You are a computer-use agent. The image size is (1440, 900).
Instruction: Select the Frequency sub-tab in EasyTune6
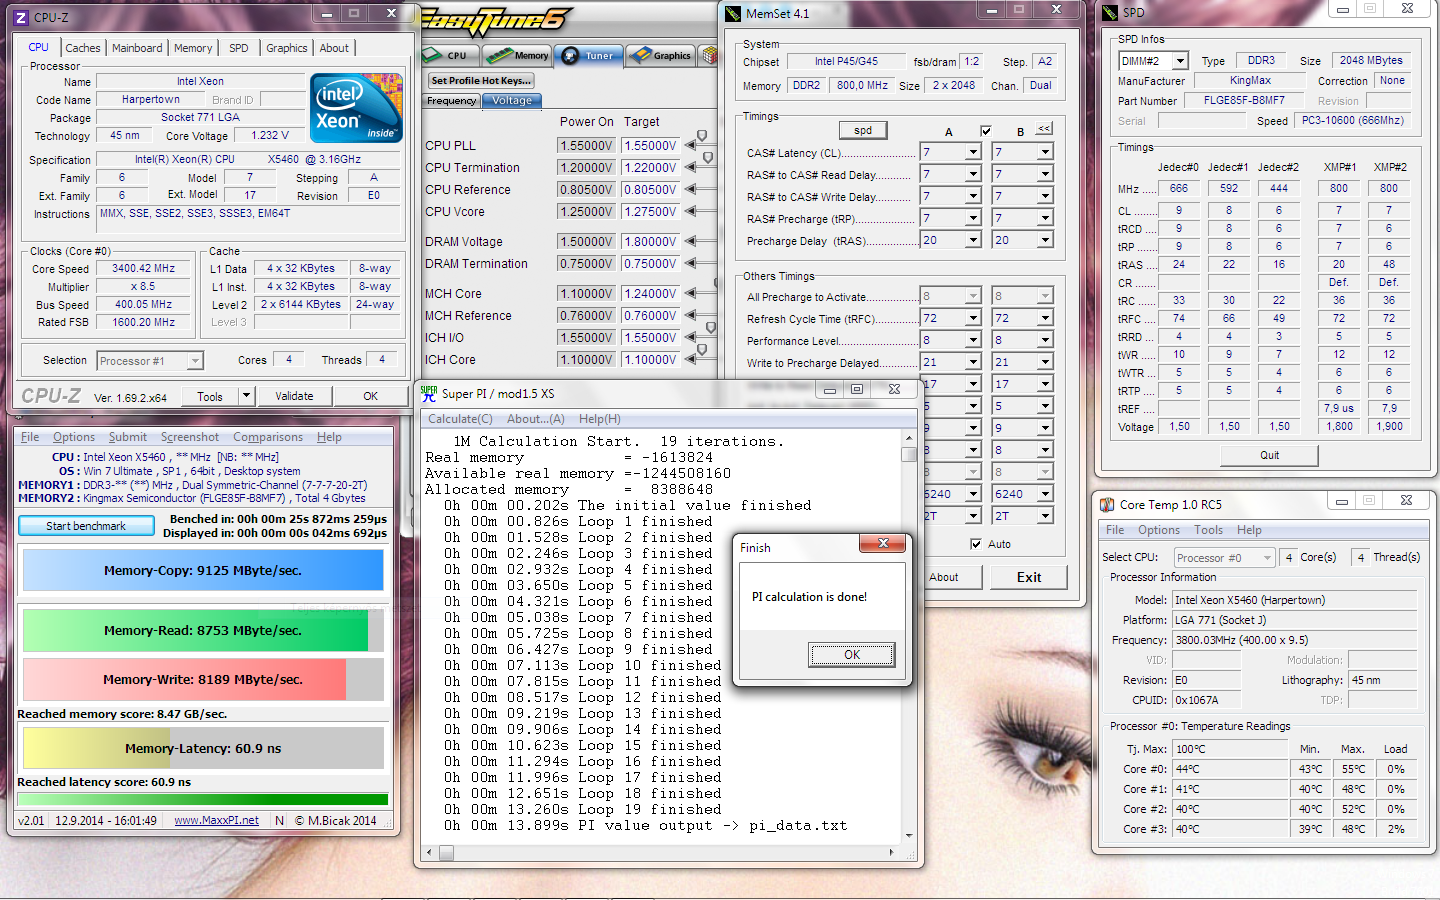coord(452,101)
